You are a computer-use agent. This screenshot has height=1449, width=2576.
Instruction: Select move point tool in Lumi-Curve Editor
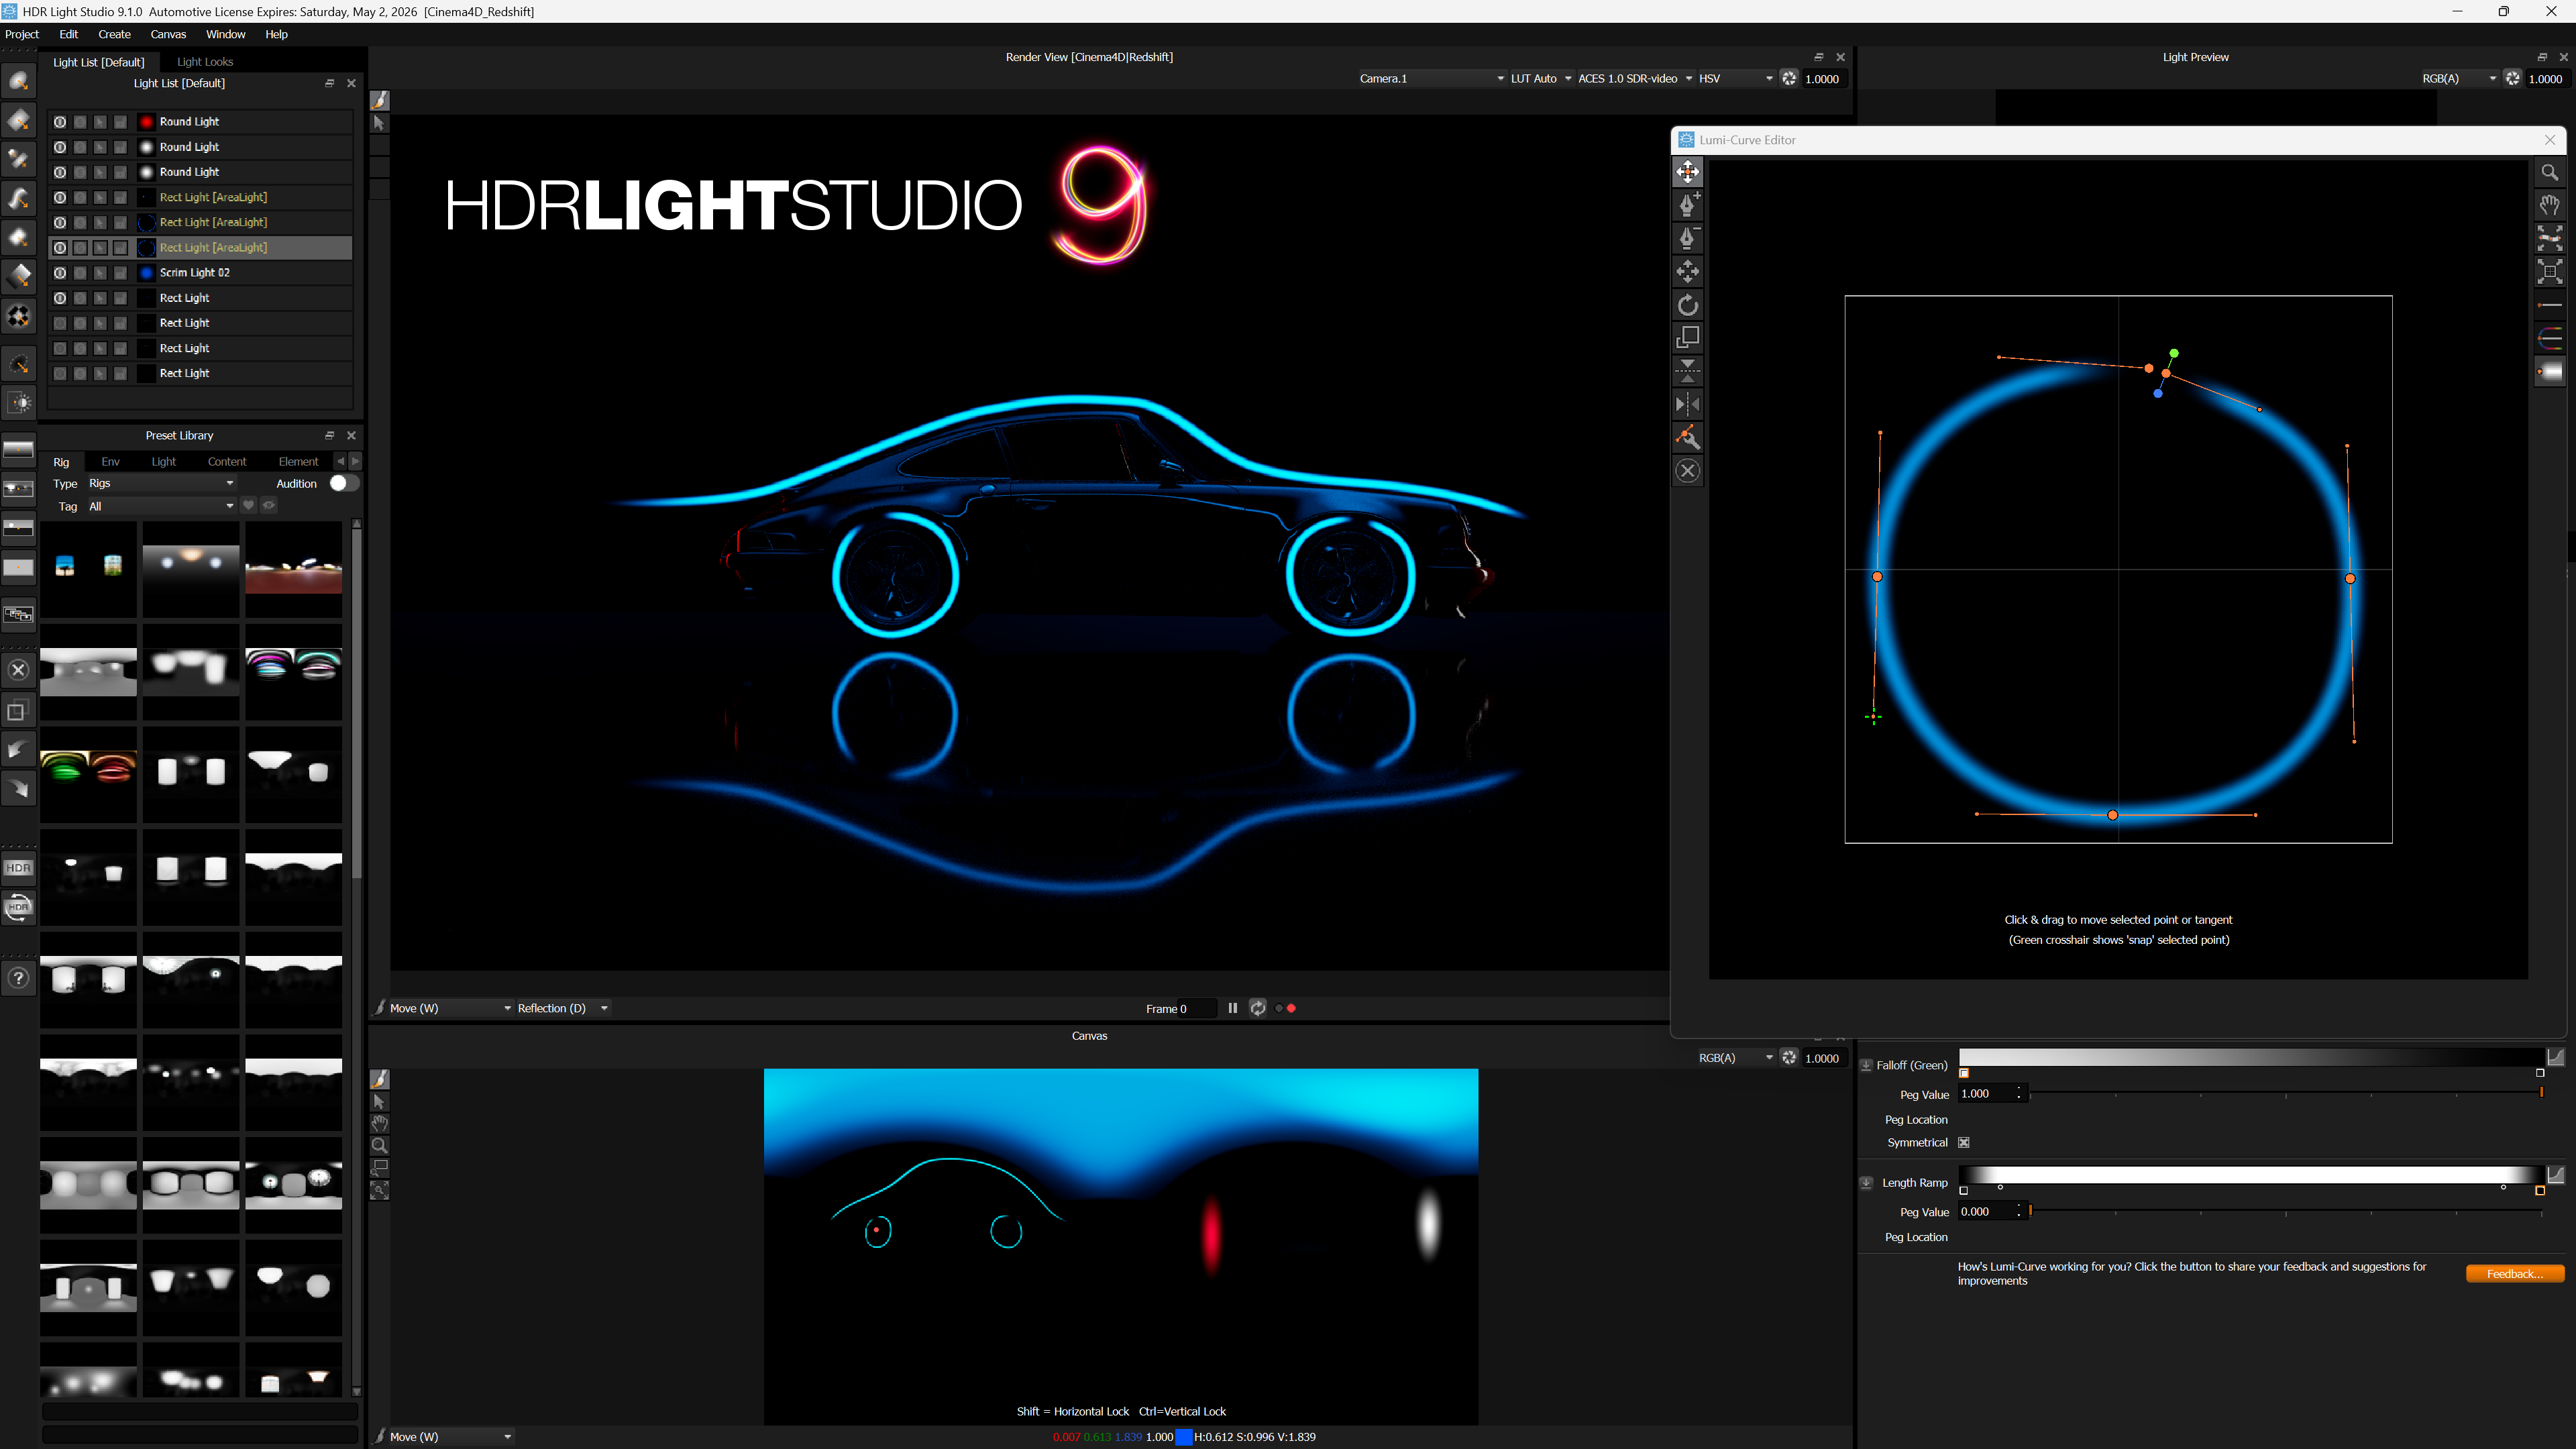pos(1688,172)
